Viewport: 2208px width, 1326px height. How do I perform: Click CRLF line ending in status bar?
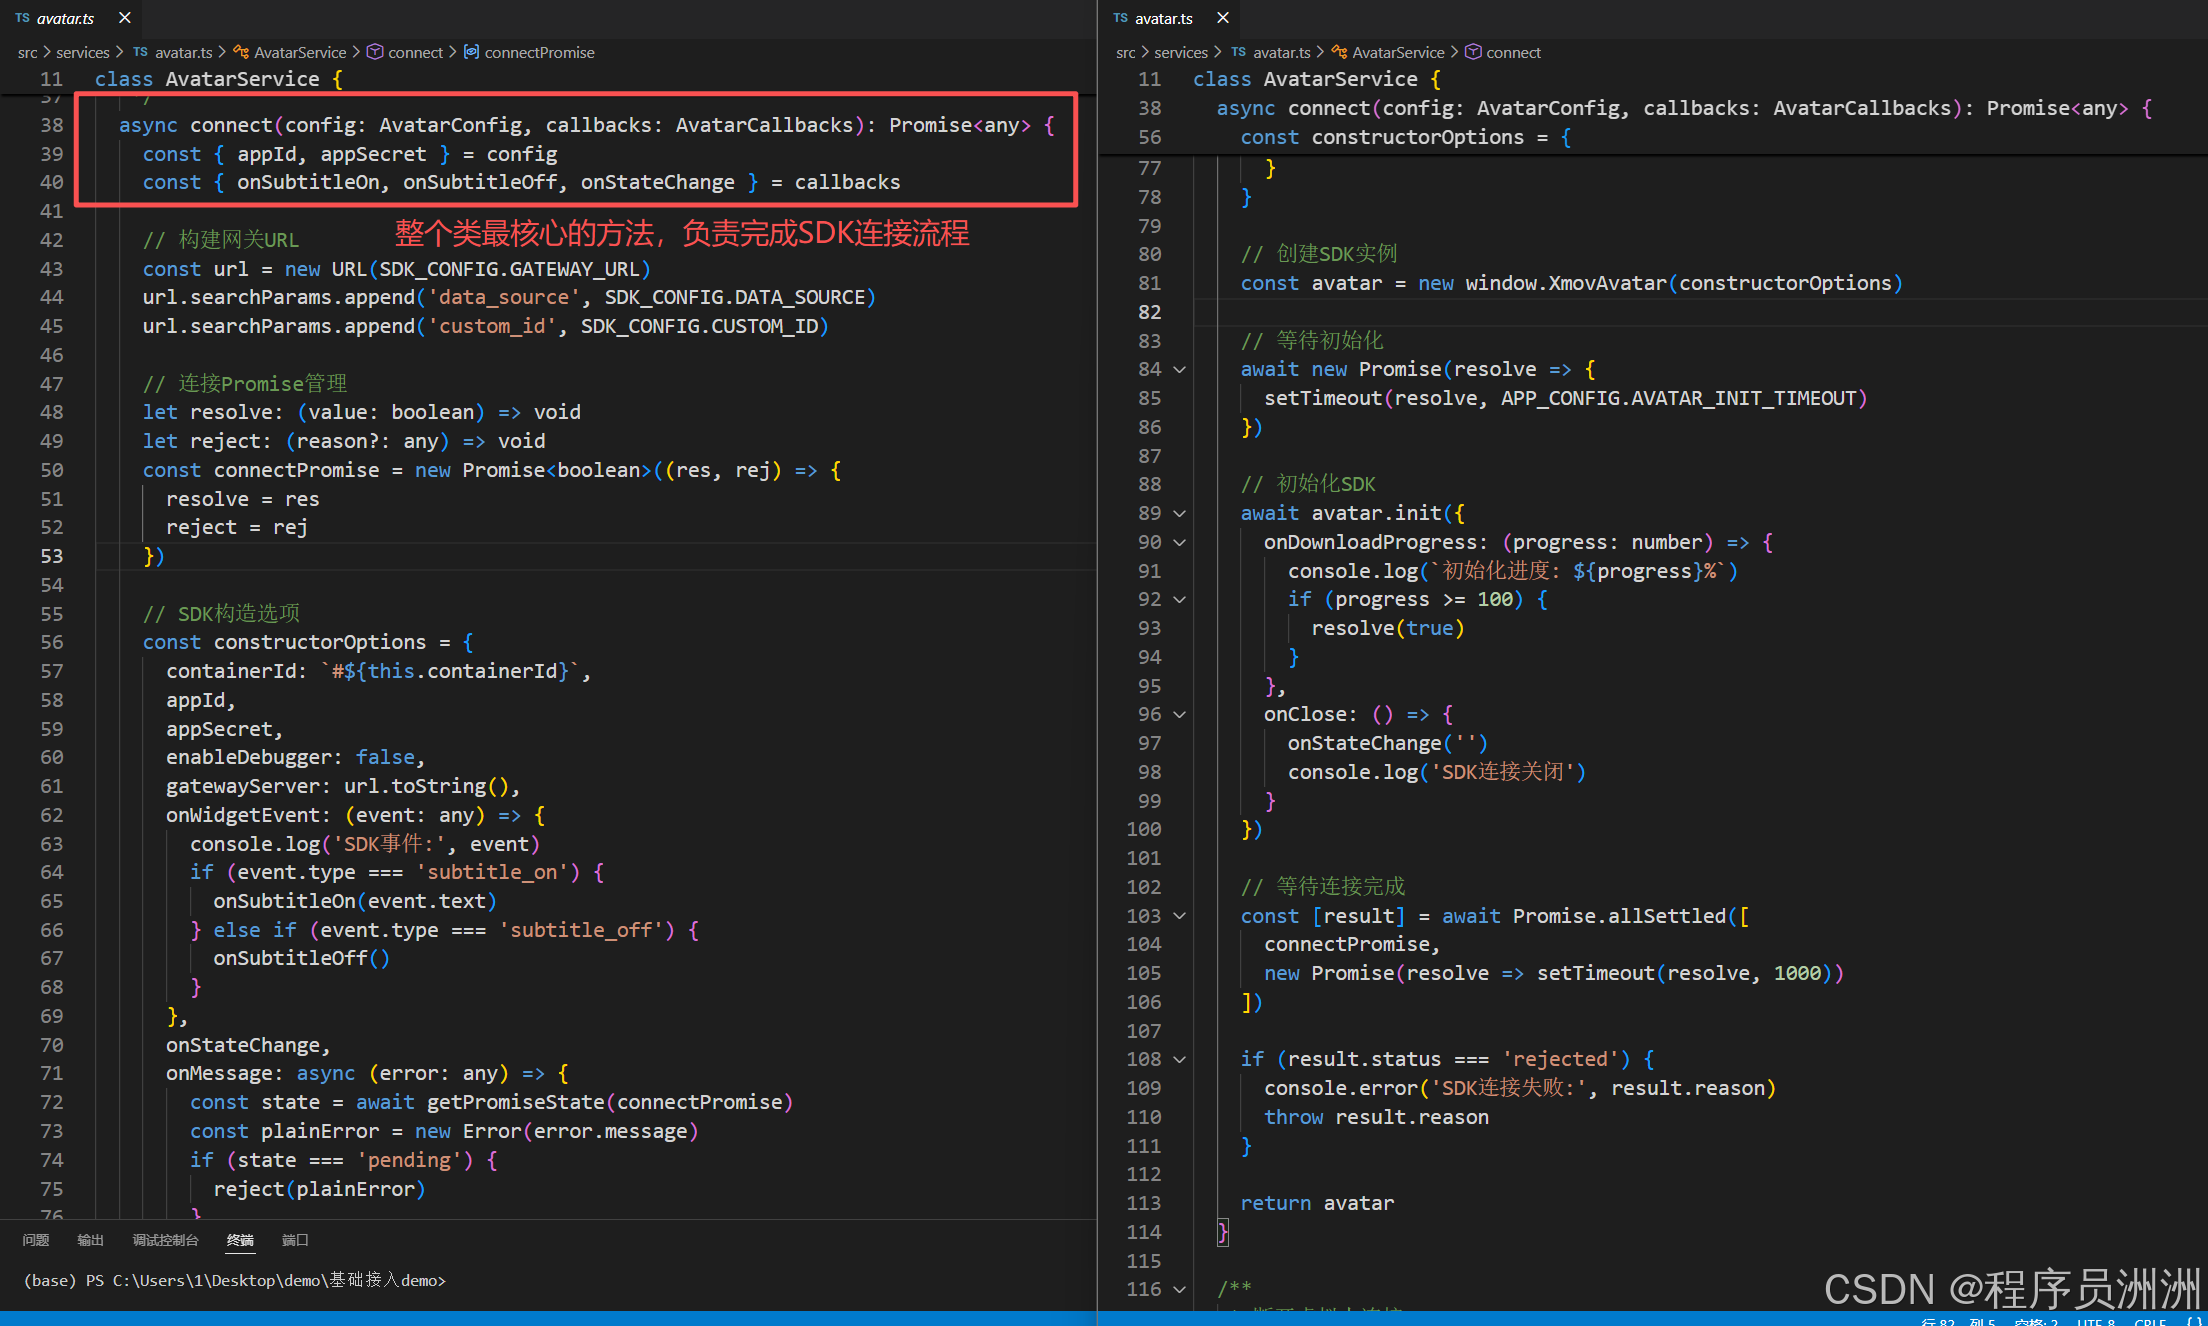pyautogui.click(x=2150, y=1321)
